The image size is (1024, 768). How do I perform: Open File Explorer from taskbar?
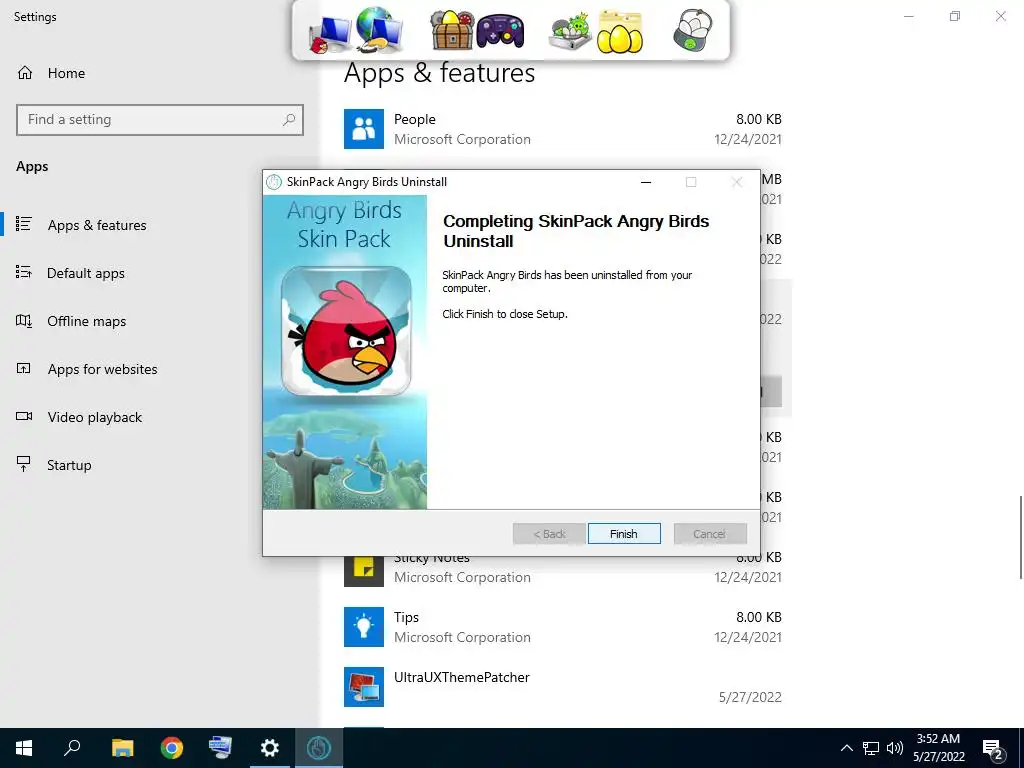pos(122,748)
